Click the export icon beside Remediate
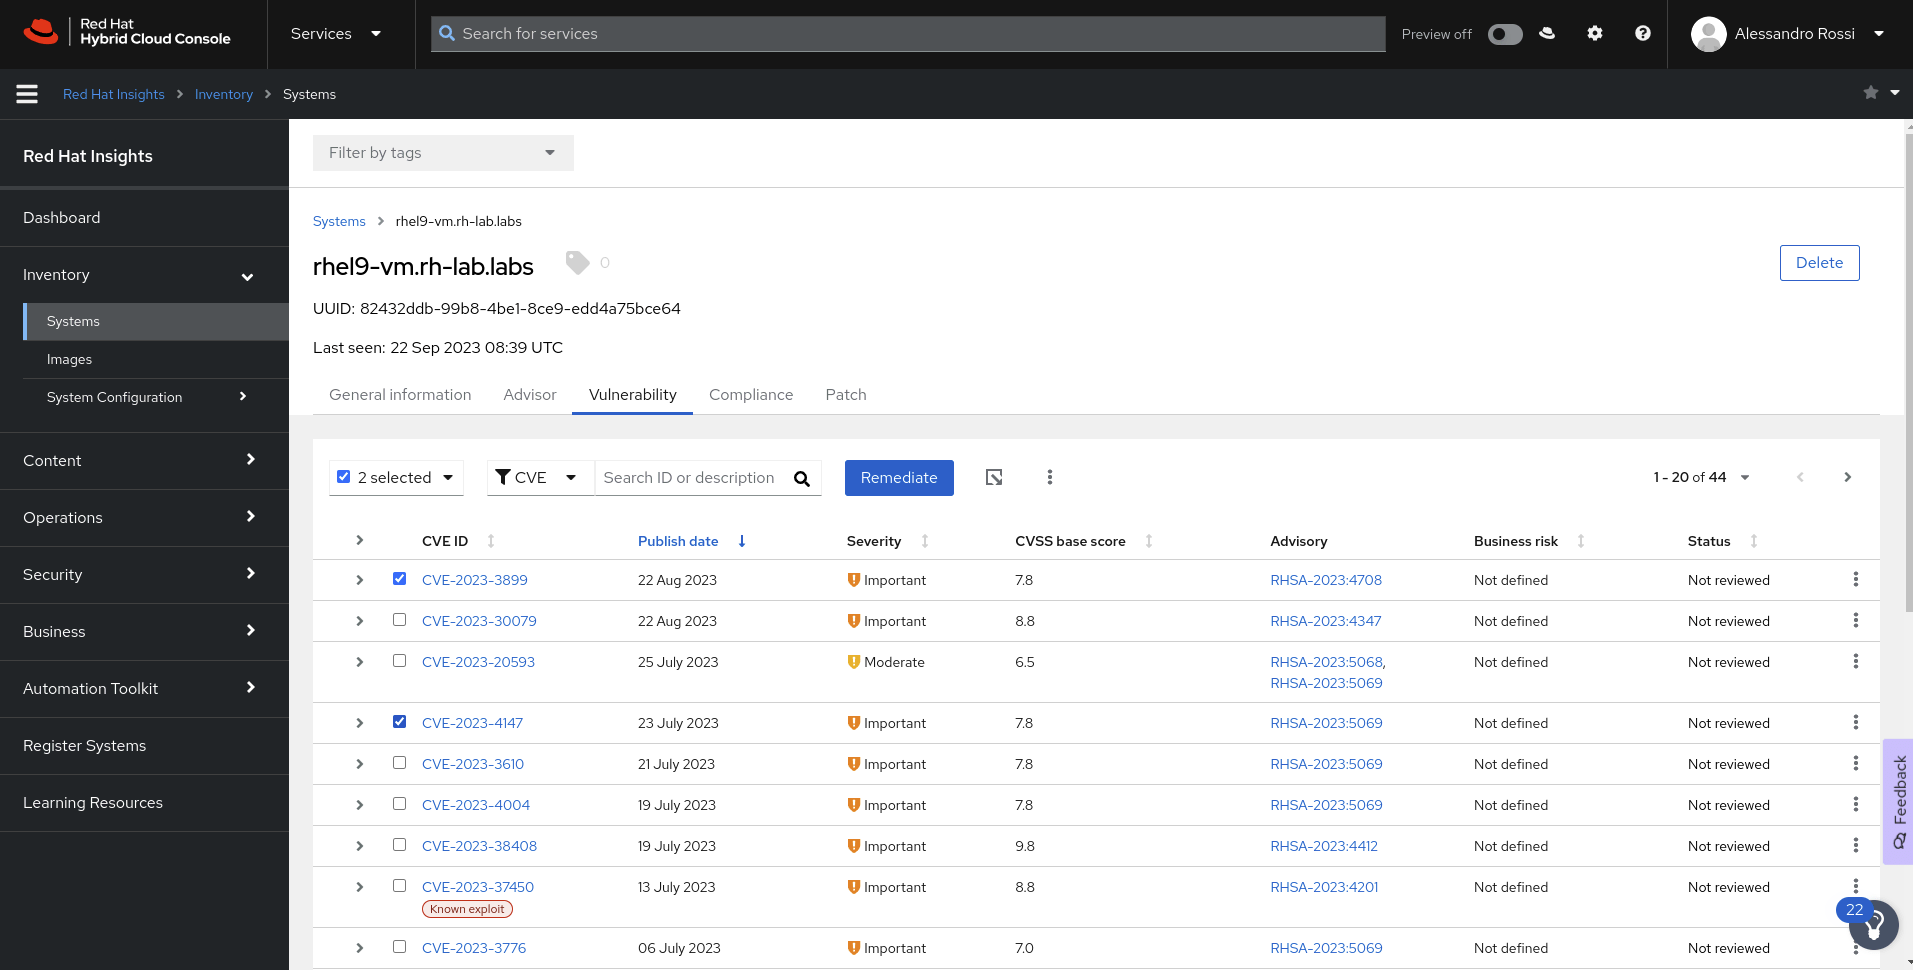1913x970 pixels. [x=994, y=478]
